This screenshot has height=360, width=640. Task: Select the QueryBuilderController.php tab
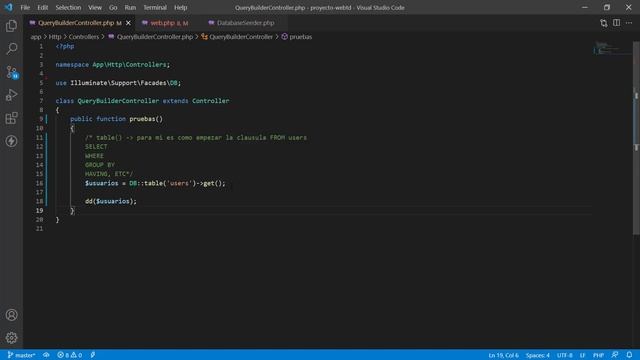[76, 23]
